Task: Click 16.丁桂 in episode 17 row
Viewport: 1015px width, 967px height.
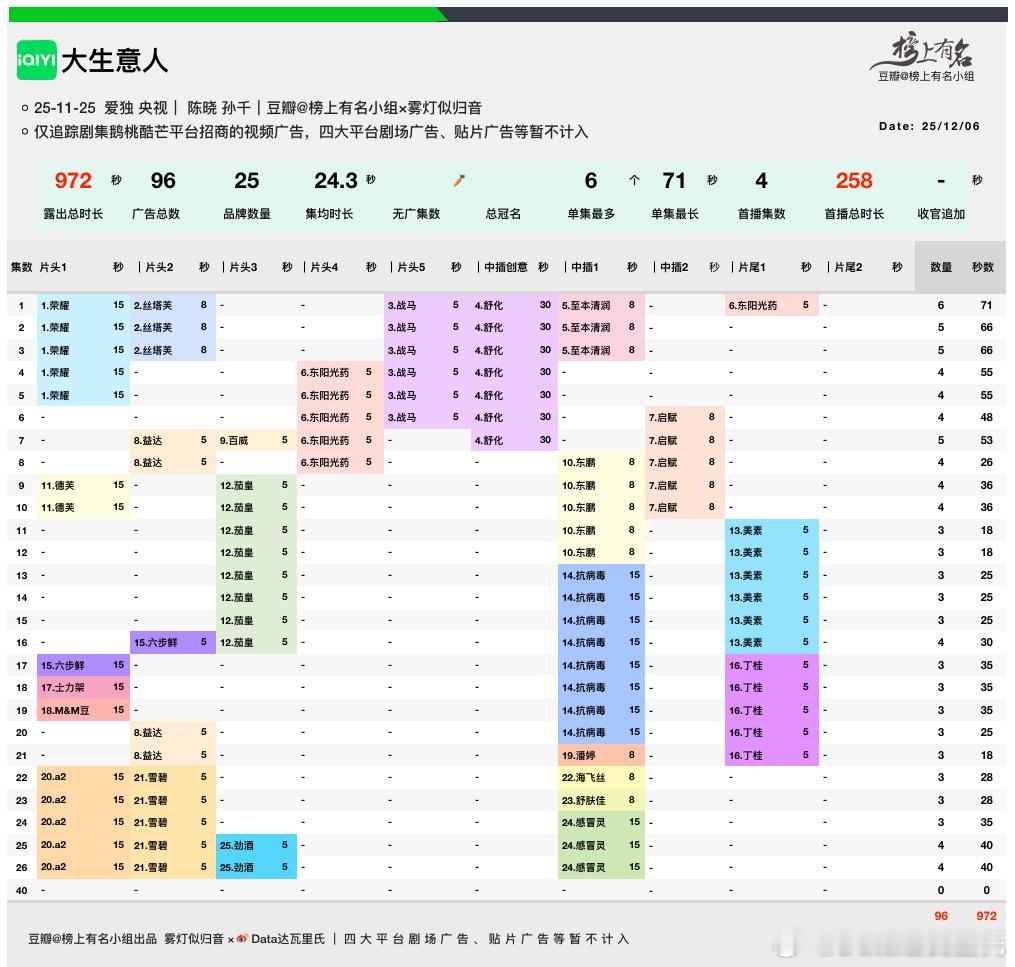Action: 772,665
